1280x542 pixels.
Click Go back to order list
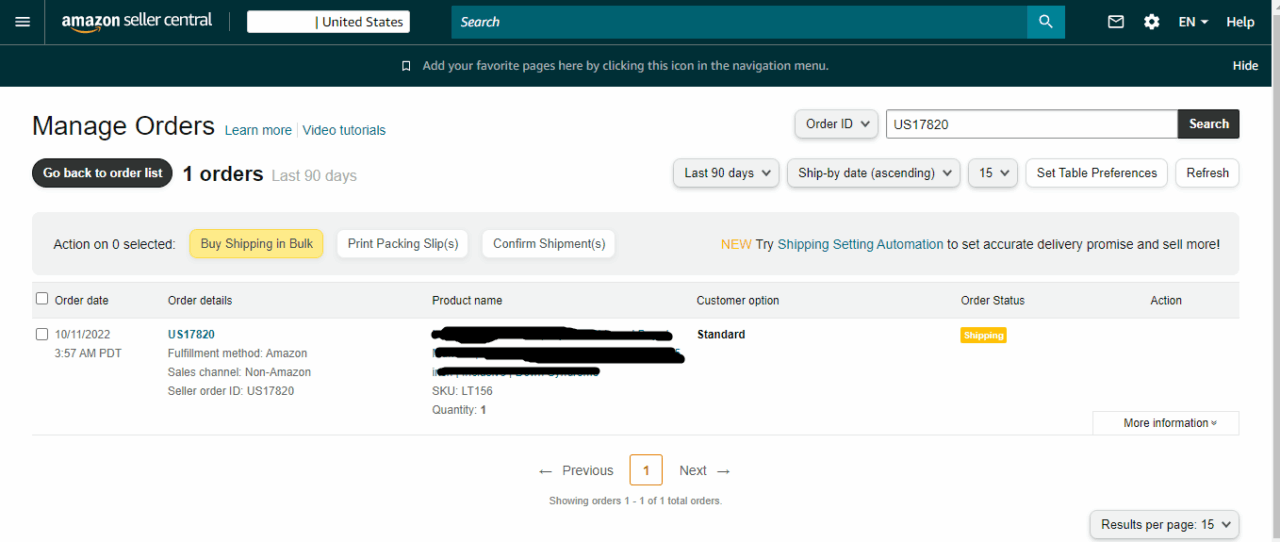102,173
